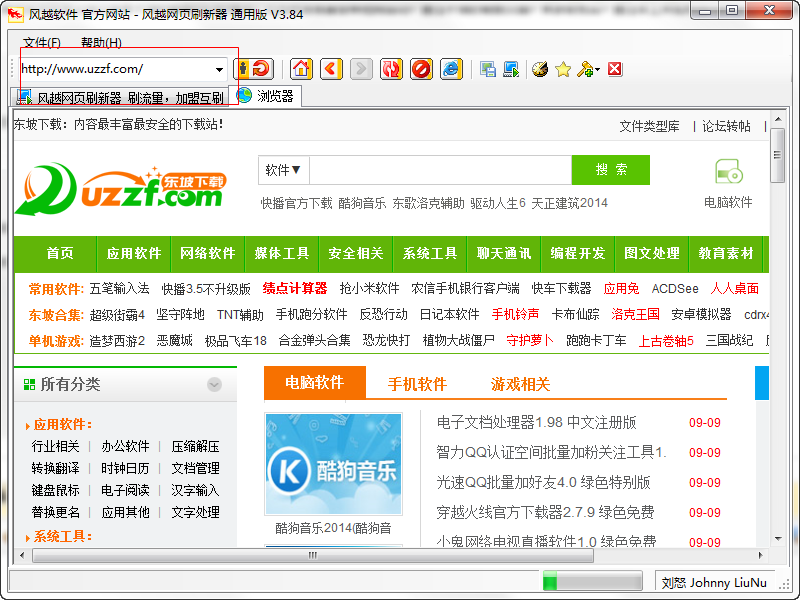Image resolution: width=800 pixels, height=600 pixels.
Task: Reload the page with the red refresh-arrows icon
Action: (x=391, y=69)
